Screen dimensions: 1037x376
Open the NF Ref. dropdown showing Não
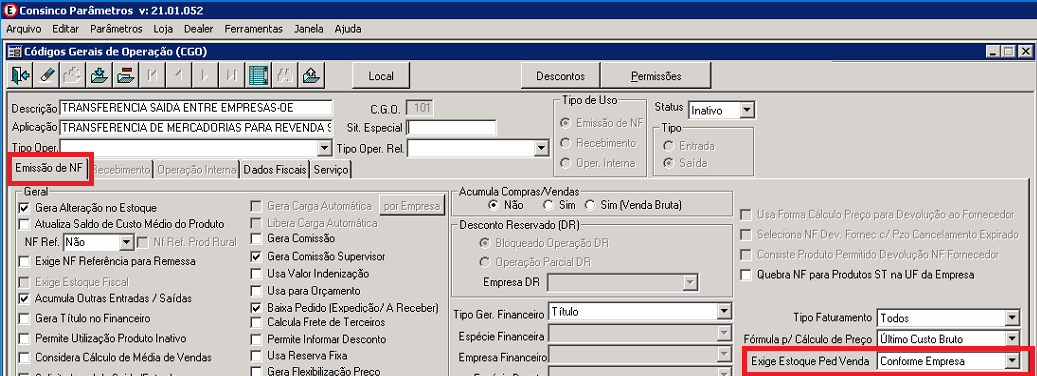click(128, 243)
